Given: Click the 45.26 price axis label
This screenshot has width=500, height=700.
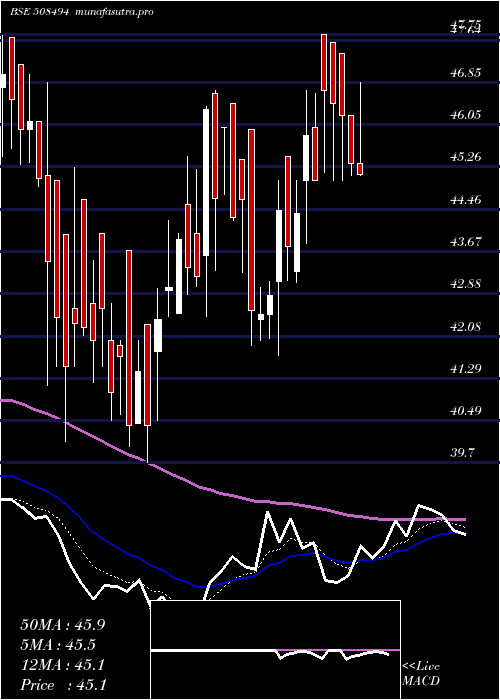Looking at the screenshot, I should click(466, 157).
